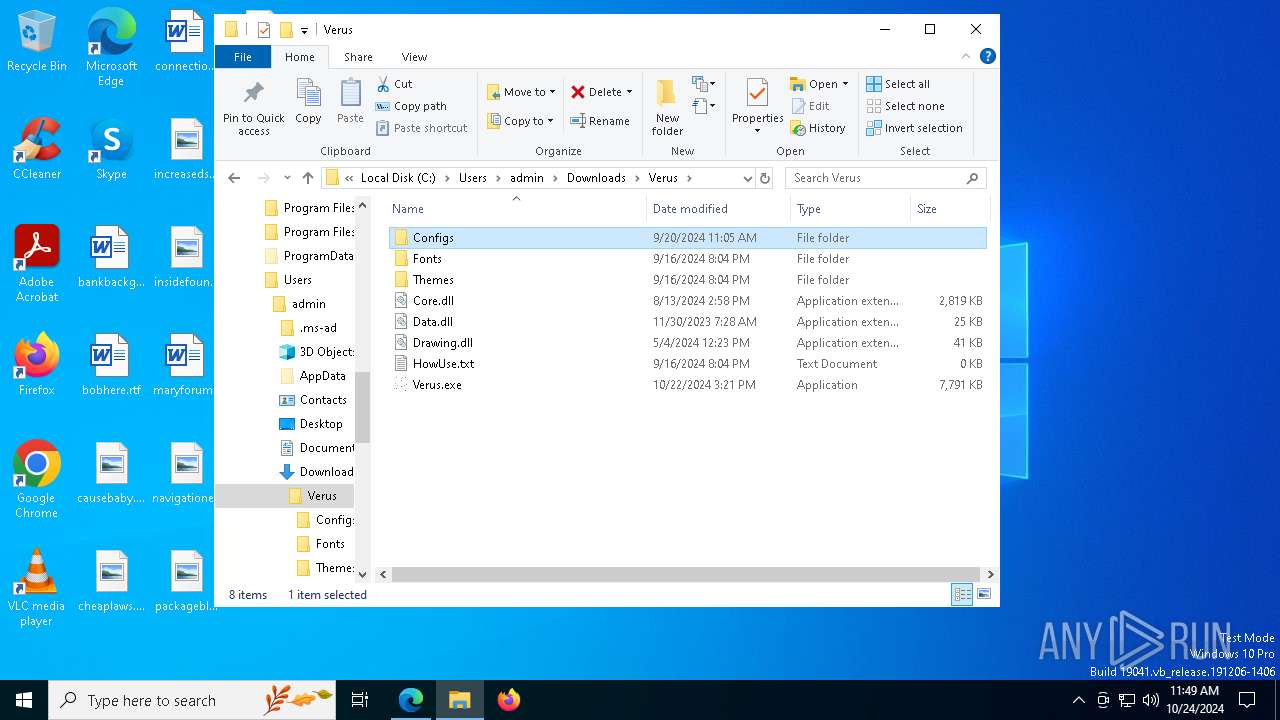1280x720 pixels.
Task: Click Copy path in Clipboard group
Action: (x=411, y=106)
